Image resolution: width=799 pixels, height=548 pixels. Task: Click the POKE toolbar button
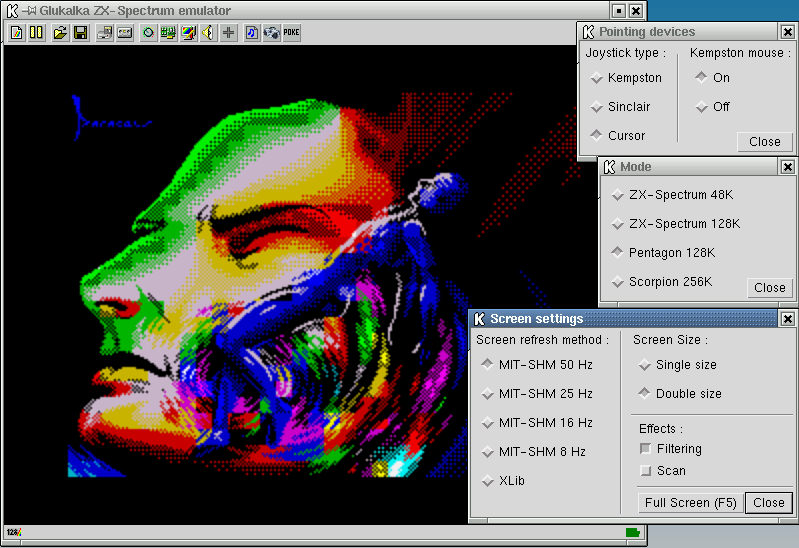click(291, 33)
